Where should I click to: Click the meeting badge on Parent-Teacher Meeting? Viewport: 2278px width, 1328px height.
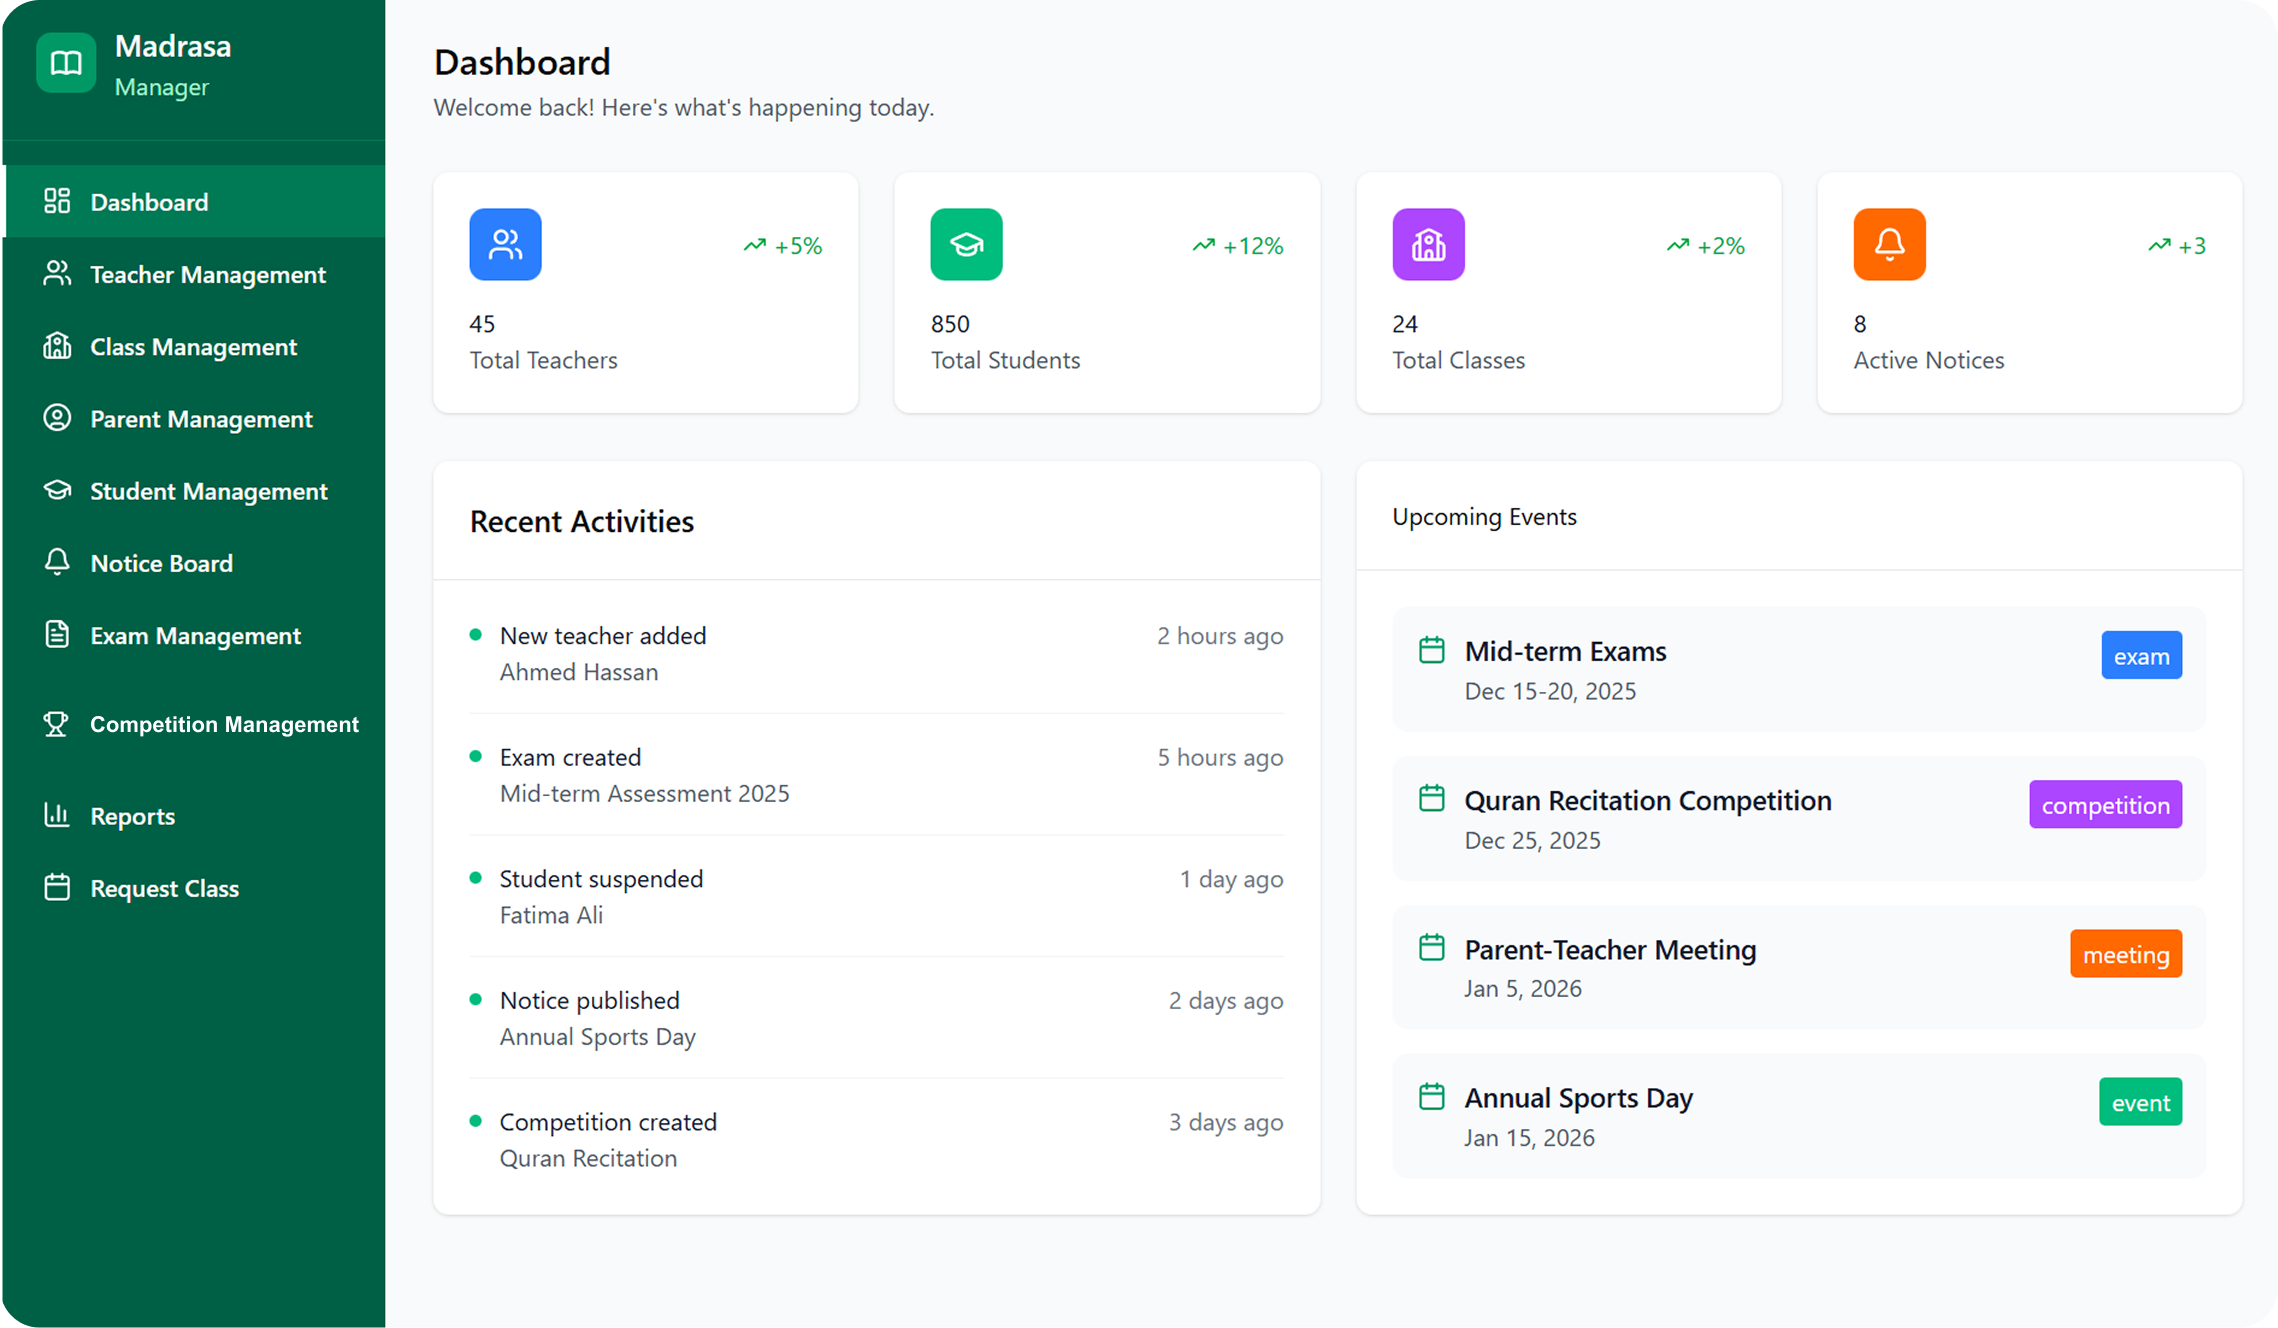(2125, 953)
